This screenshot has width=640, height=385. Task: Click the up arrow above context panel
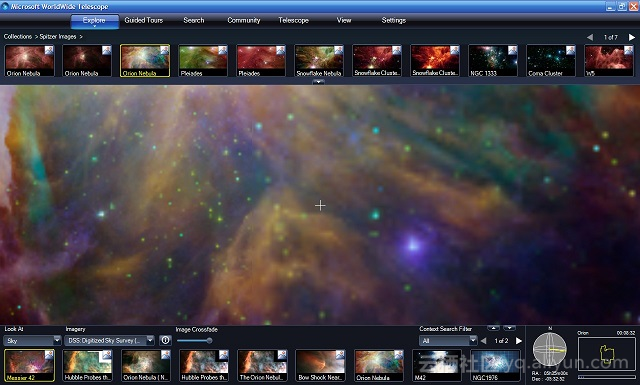493,328
